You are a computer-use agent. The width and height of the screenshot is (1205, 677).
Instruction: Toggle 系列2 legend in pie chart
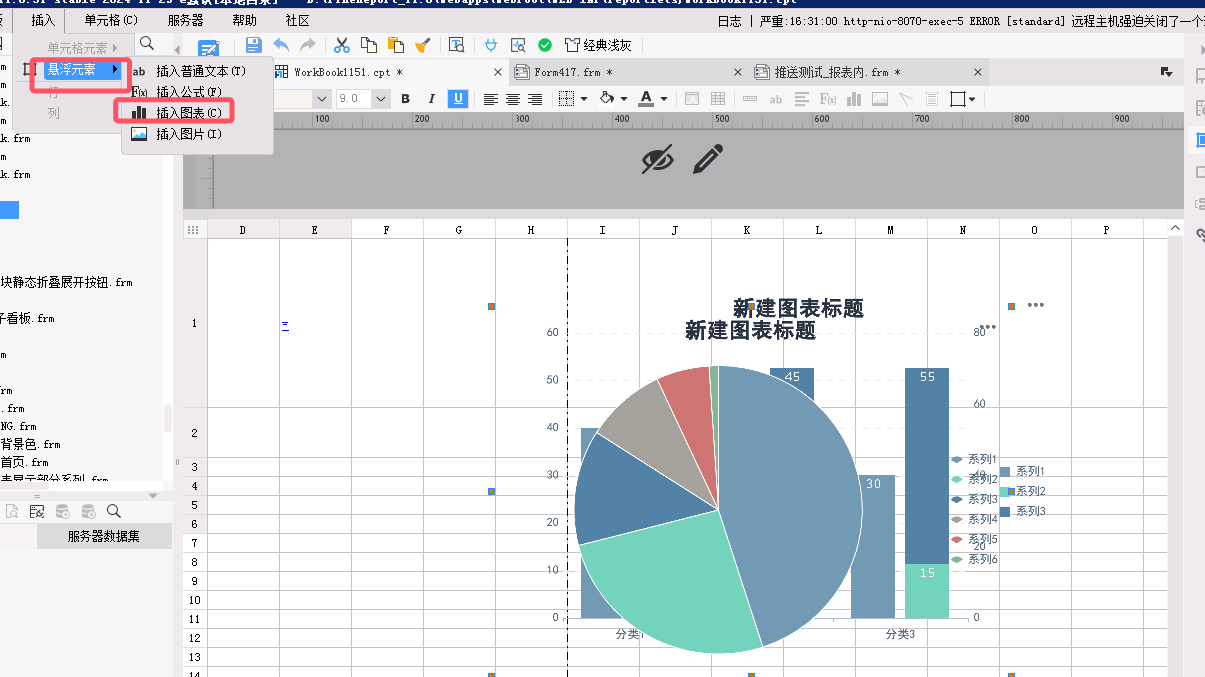click(x=974, y=479)
